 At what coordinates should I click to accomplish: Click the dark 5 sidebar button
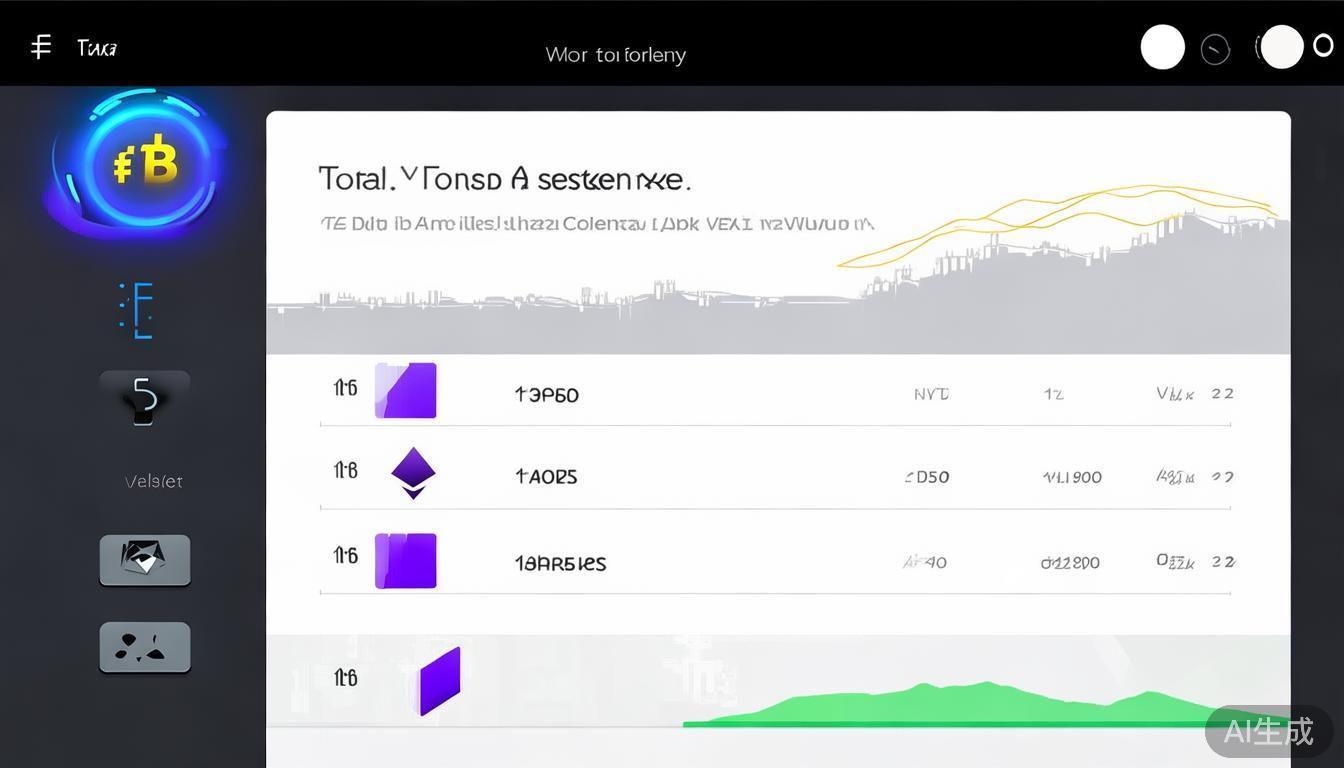click(x=145, y=398)
